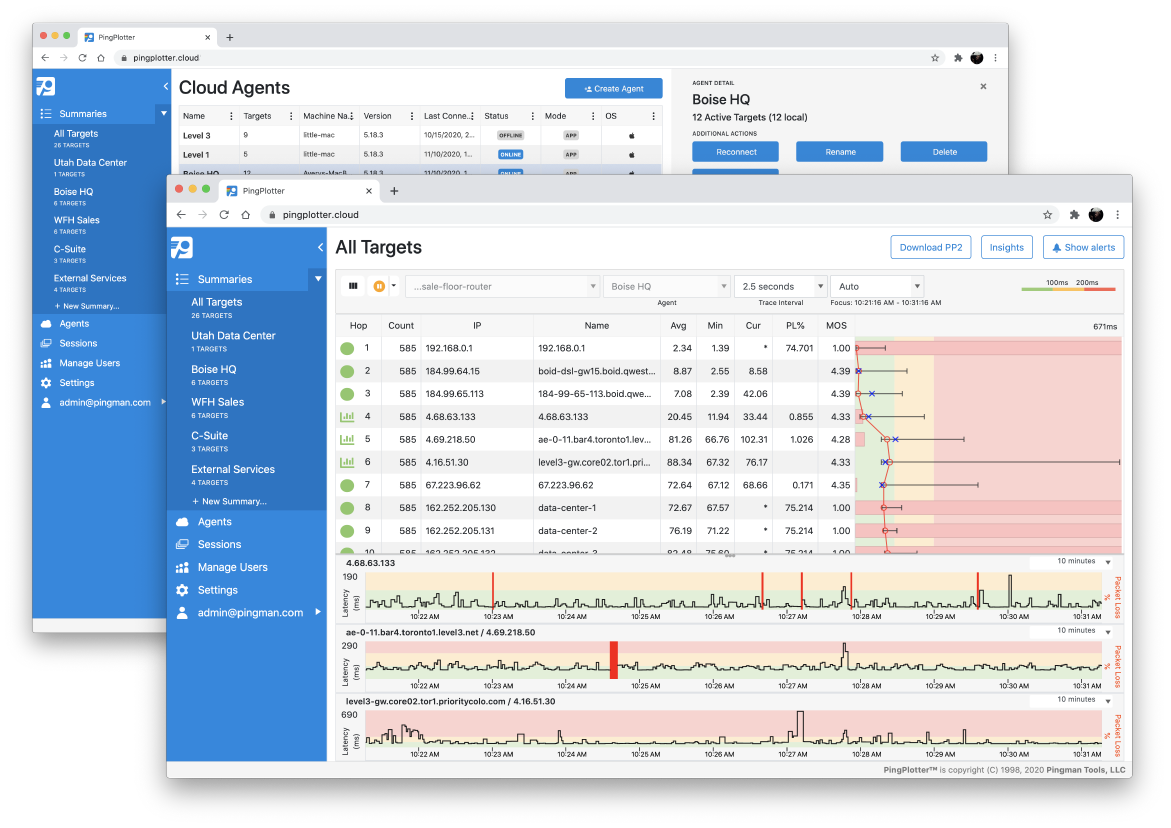
Task: Click the PingPlotter logo in the front window sidebar
Action: [181, 247]
